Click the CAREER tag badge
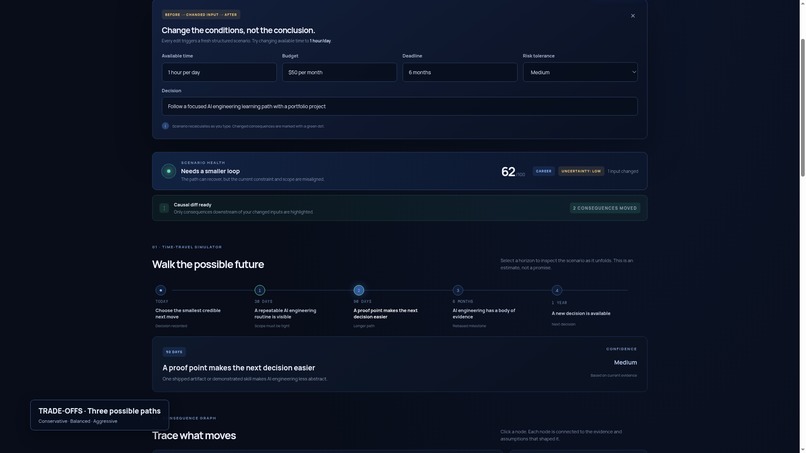Viewport: 806px width, 453px height. 543,171
